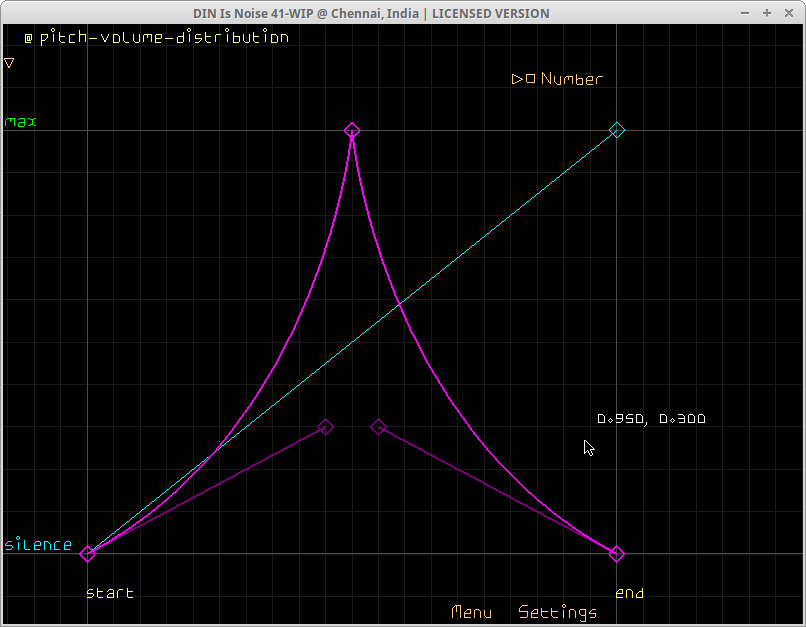The image size is (806, 627).
Task: Expand the small triangle below the title
Action: (x=9, y=63)
